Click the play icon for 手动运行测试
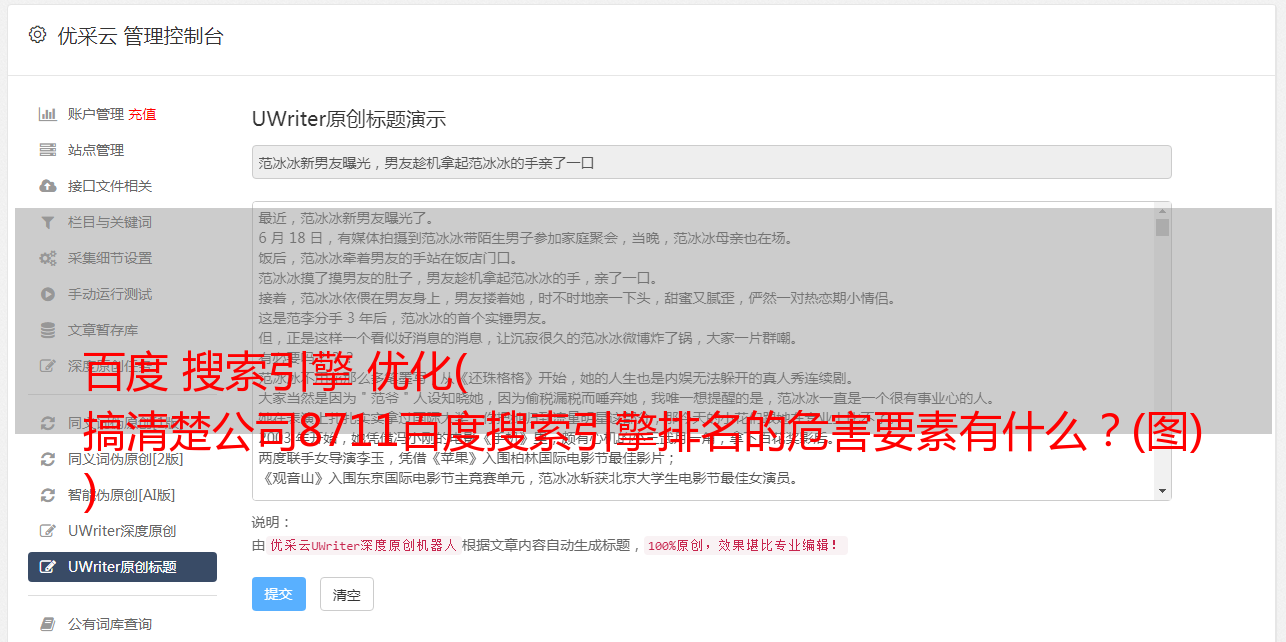 coord(47,294)
